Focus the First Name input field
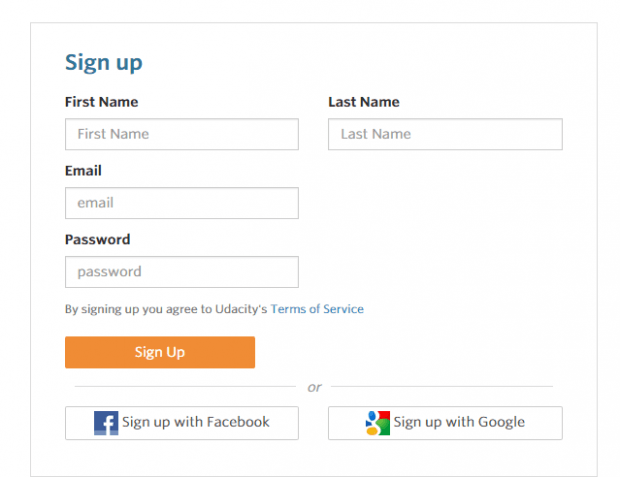 click(x=182, y=134)
